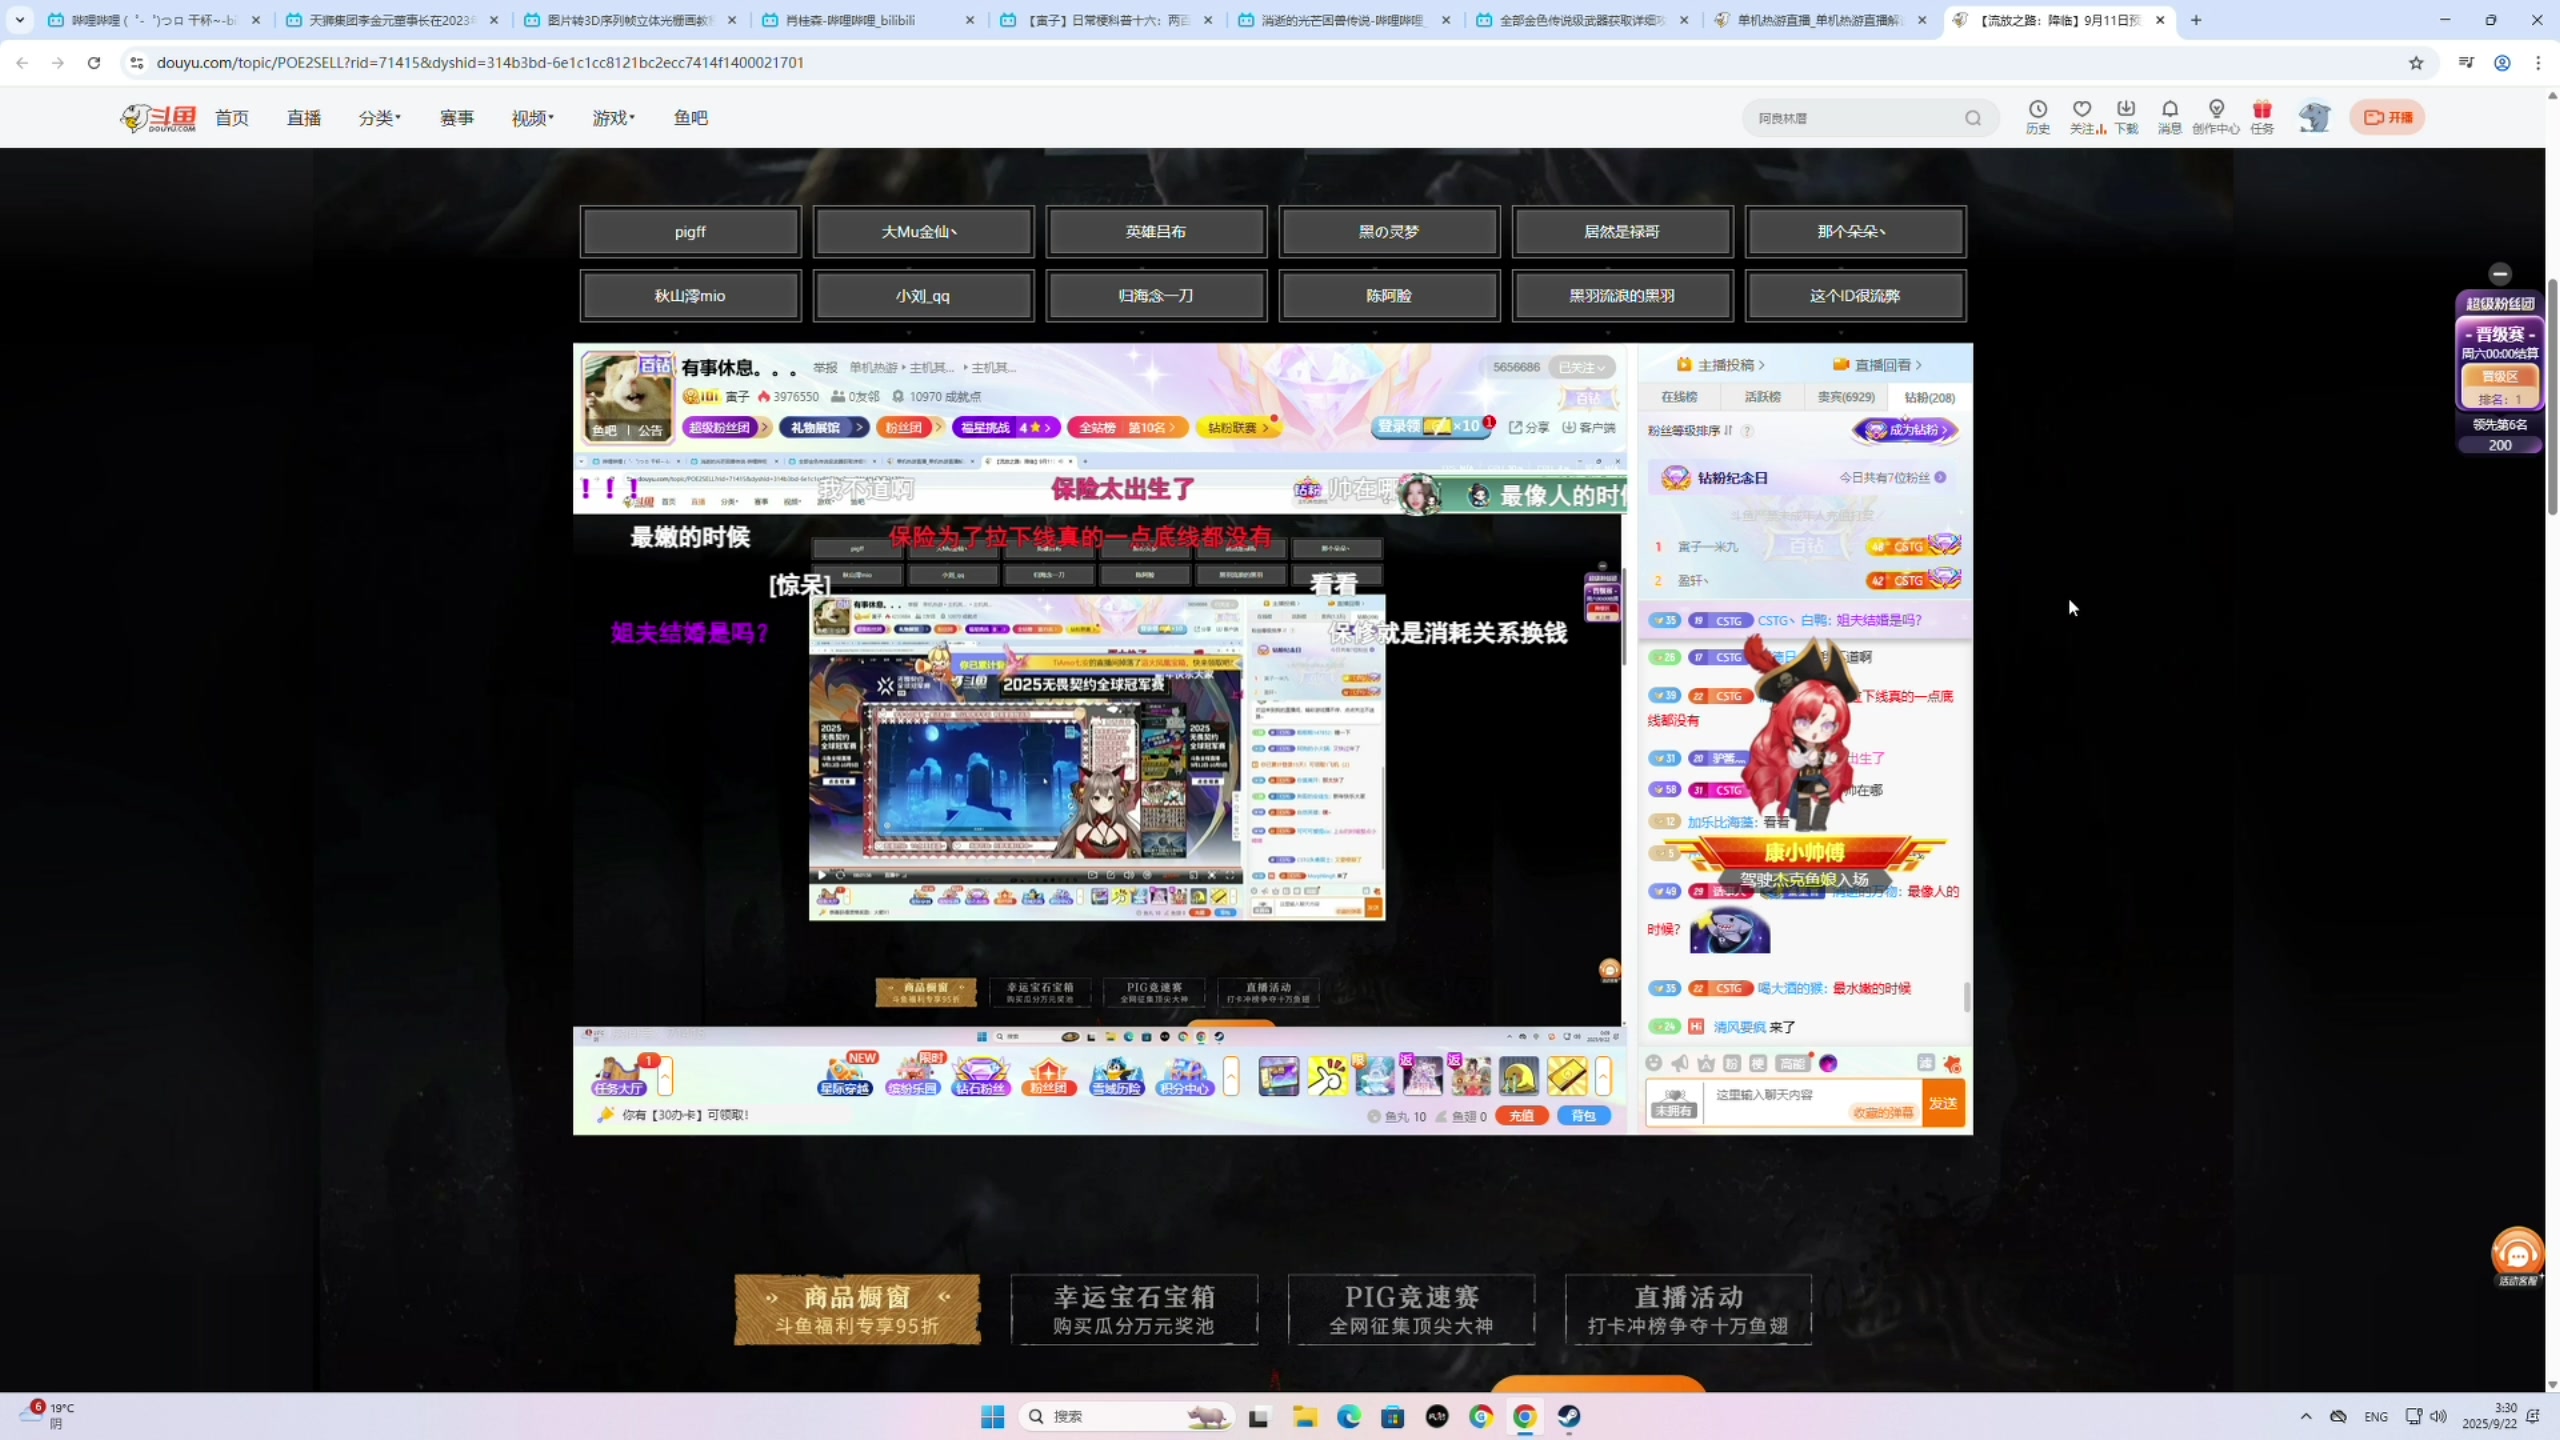Click the Windows Start button
2560x1440 pixels.
[x=992, y=1416]
